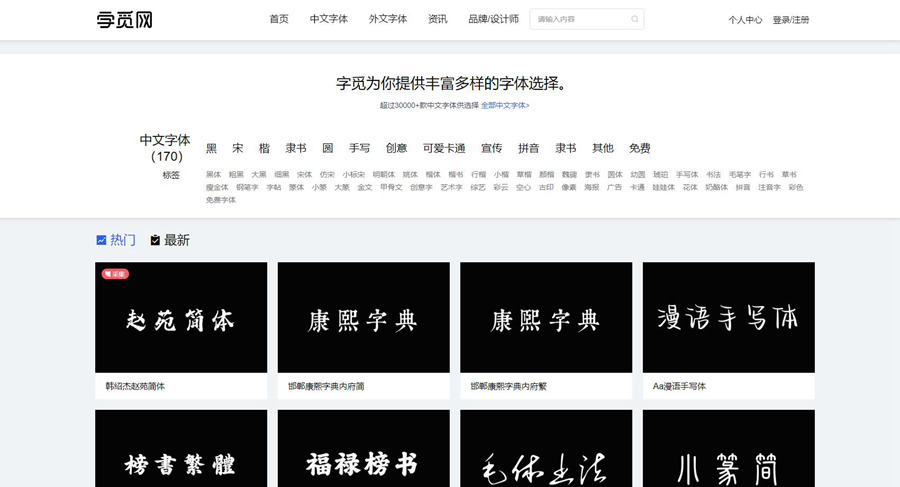The width and height of the screenshot is (900, 487).
Task: Click the 行楷 tag
Action: point(478,175)
